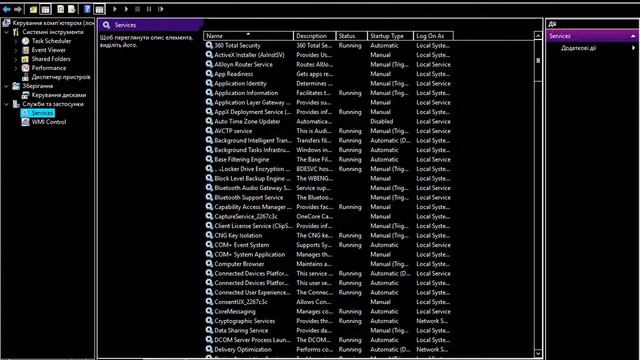Click the Shared Folders icon in tree
Viewport: 640px width, 360px height.
(25, 59)
